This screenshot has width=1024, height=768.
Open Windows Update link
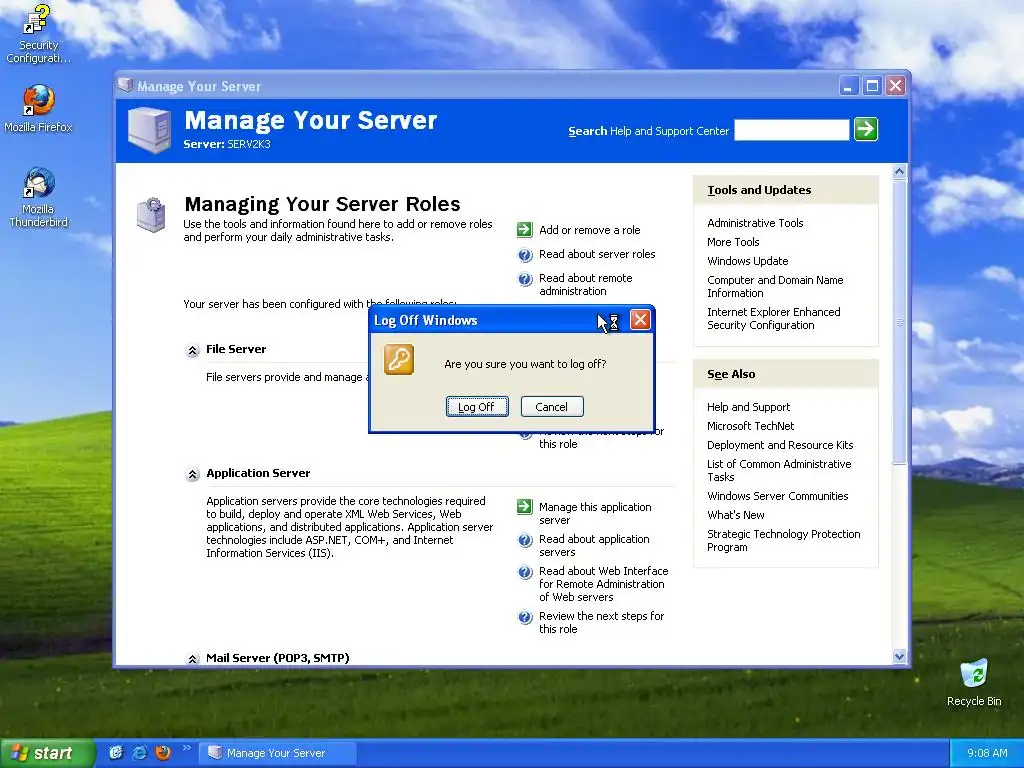click(x=747, y=261)
